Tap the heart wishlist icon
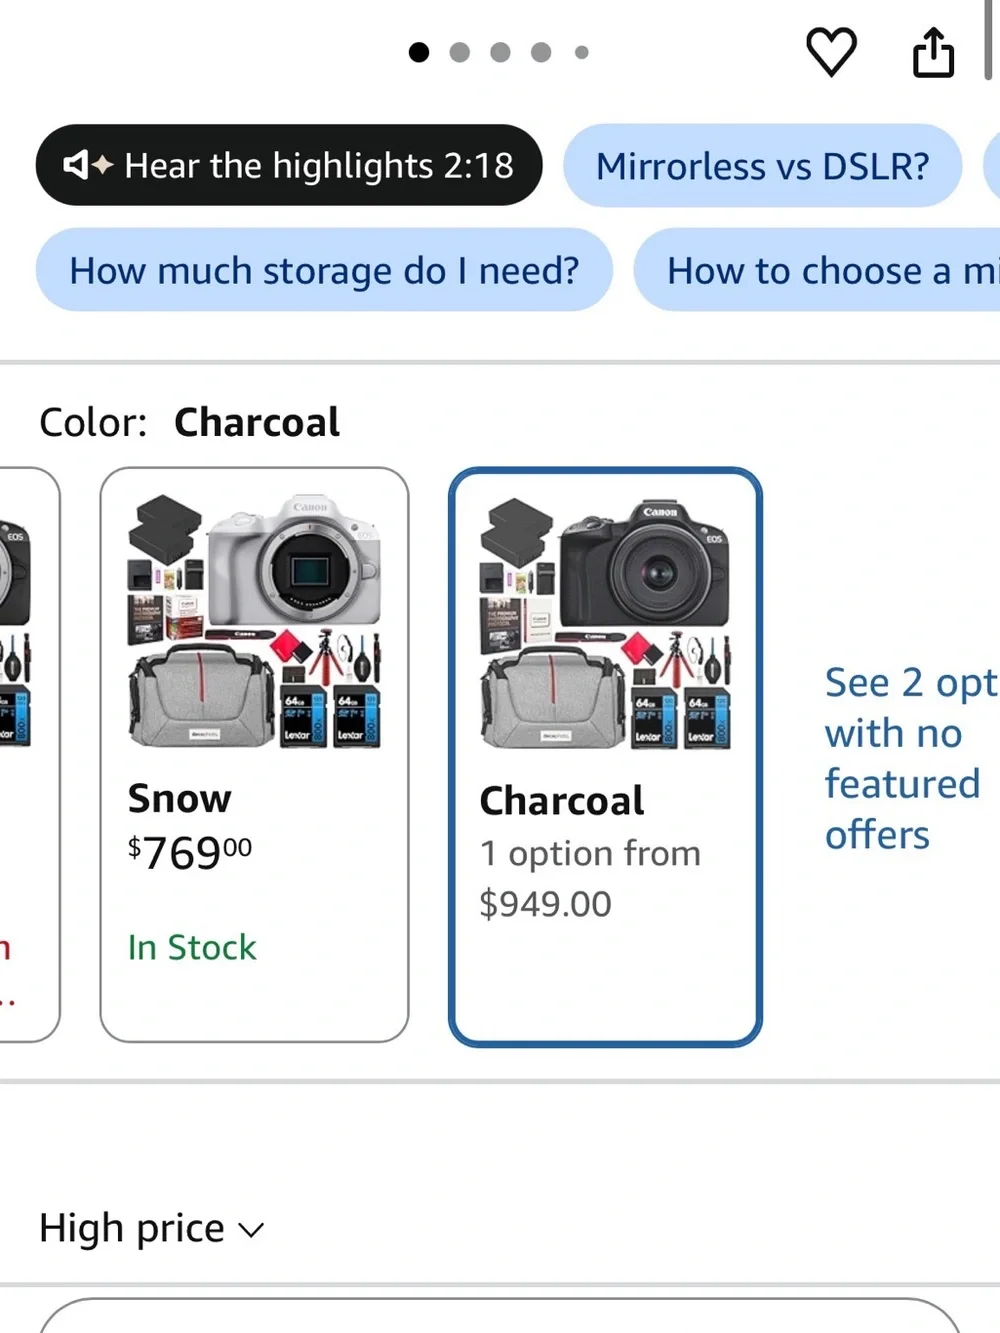The image size is (1000, 1333). click(x=831, y=51)
